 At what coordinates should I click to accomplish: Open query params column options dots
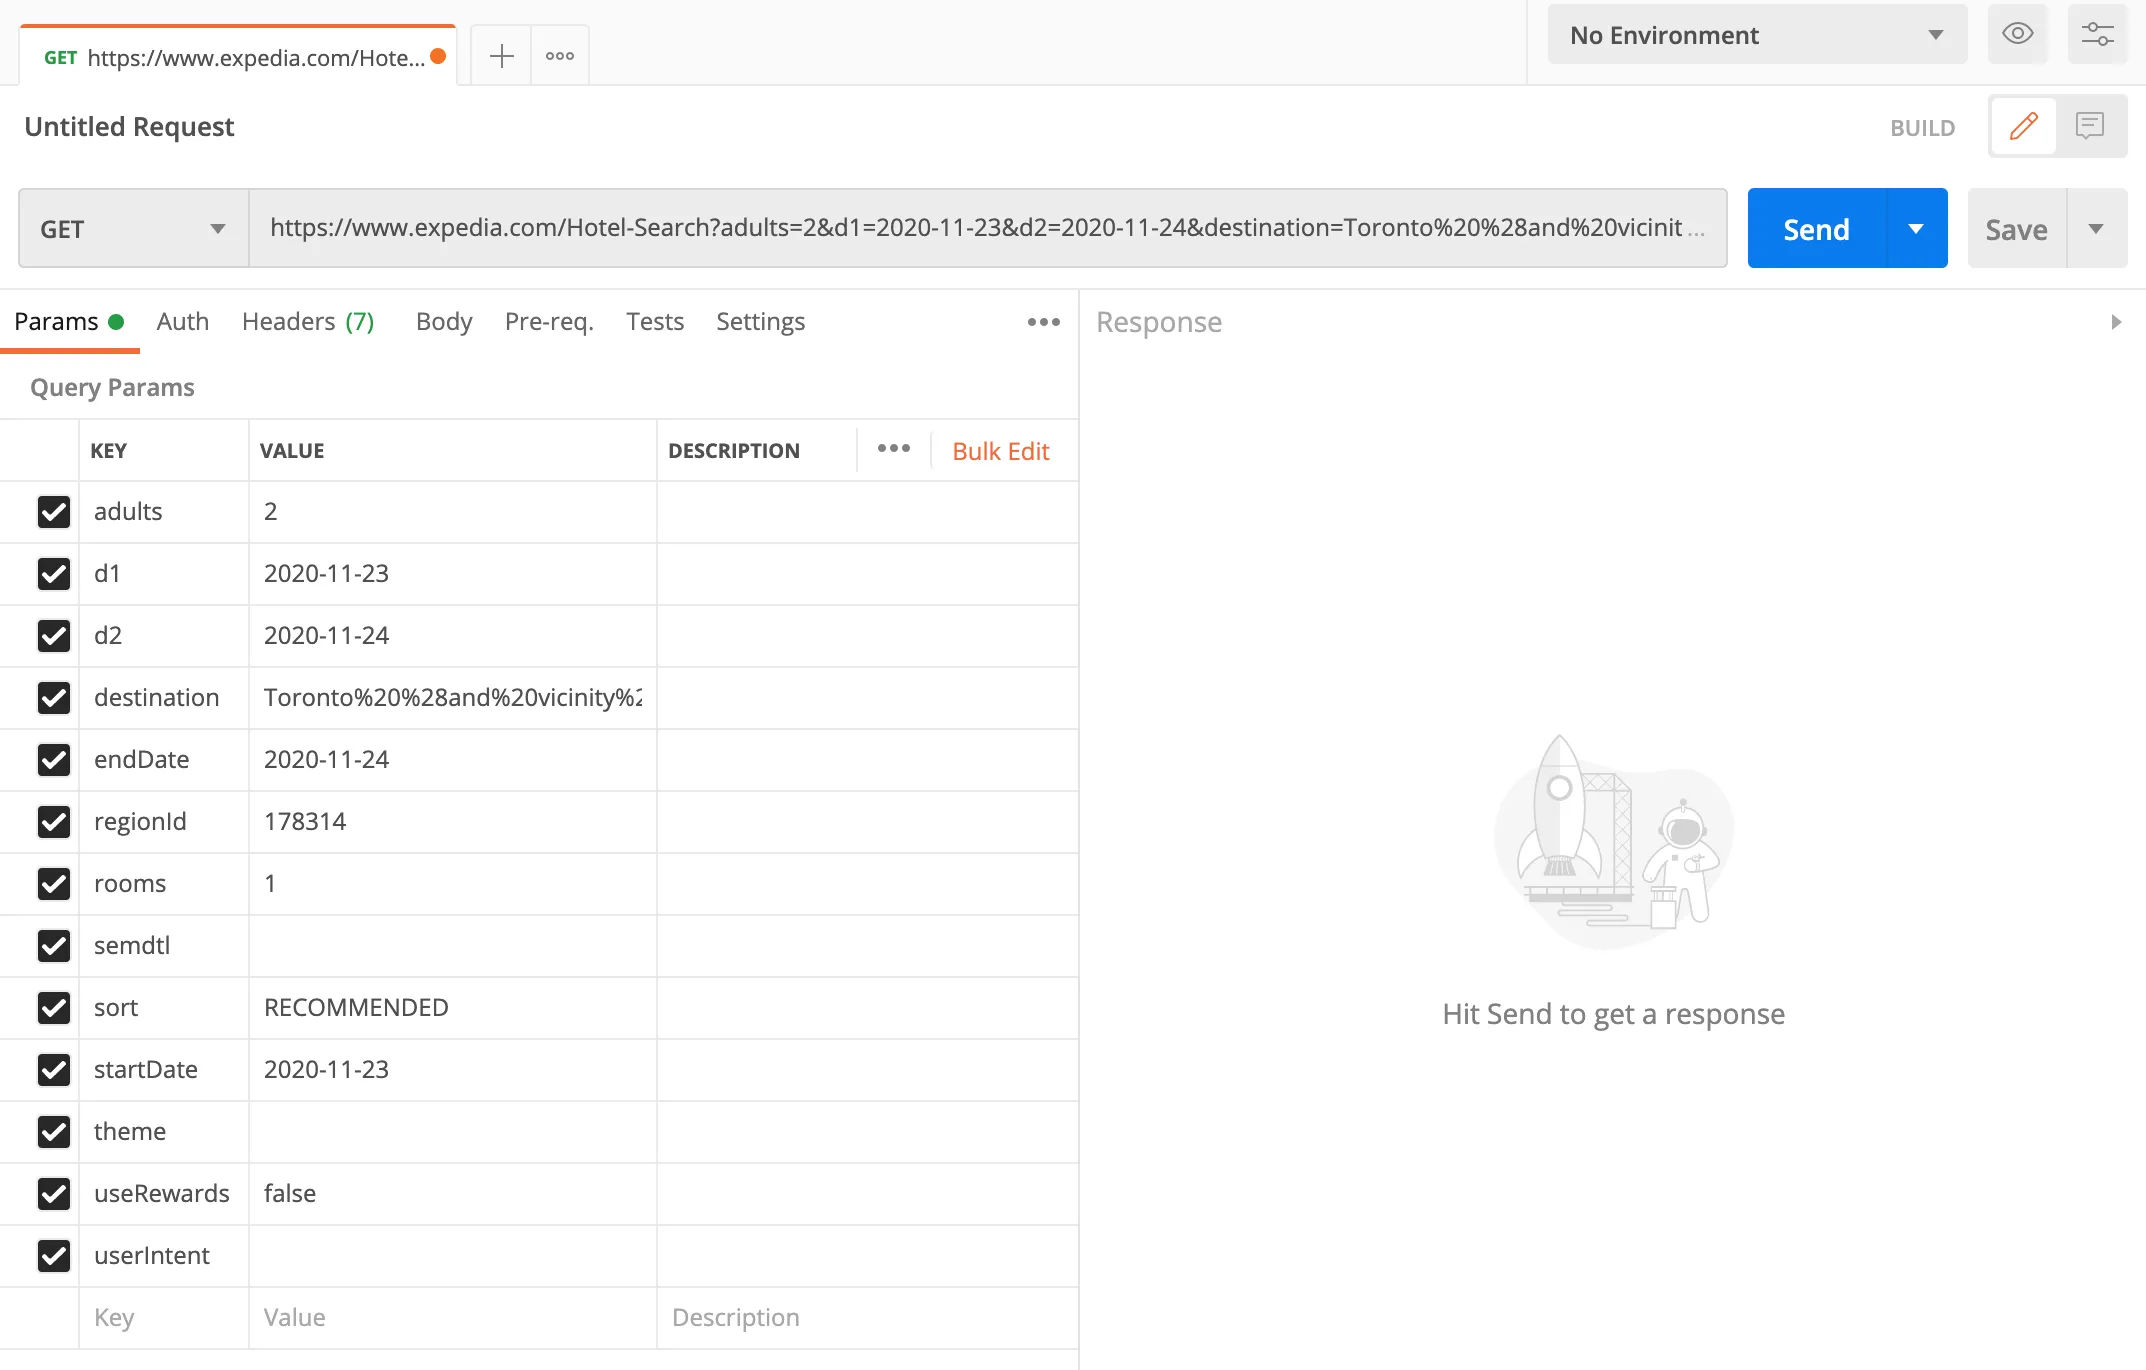[x=893, y=449]
